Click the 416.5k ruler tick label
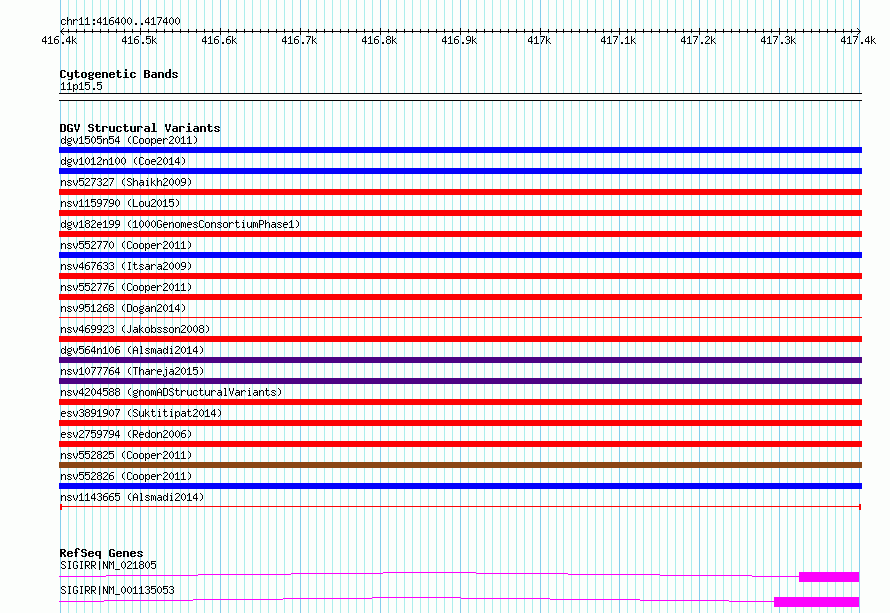 click(139, 40)
